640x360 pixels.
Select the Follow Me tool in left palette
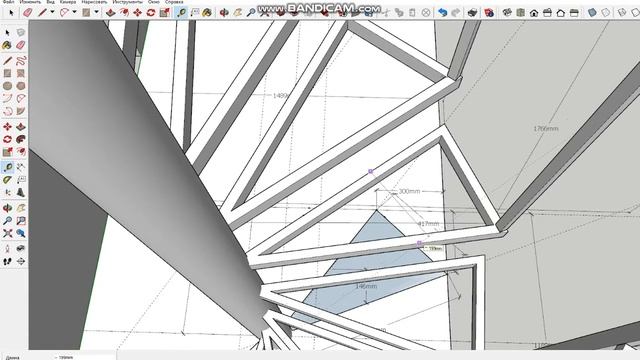pyautogui.click(x=20, y=139)
